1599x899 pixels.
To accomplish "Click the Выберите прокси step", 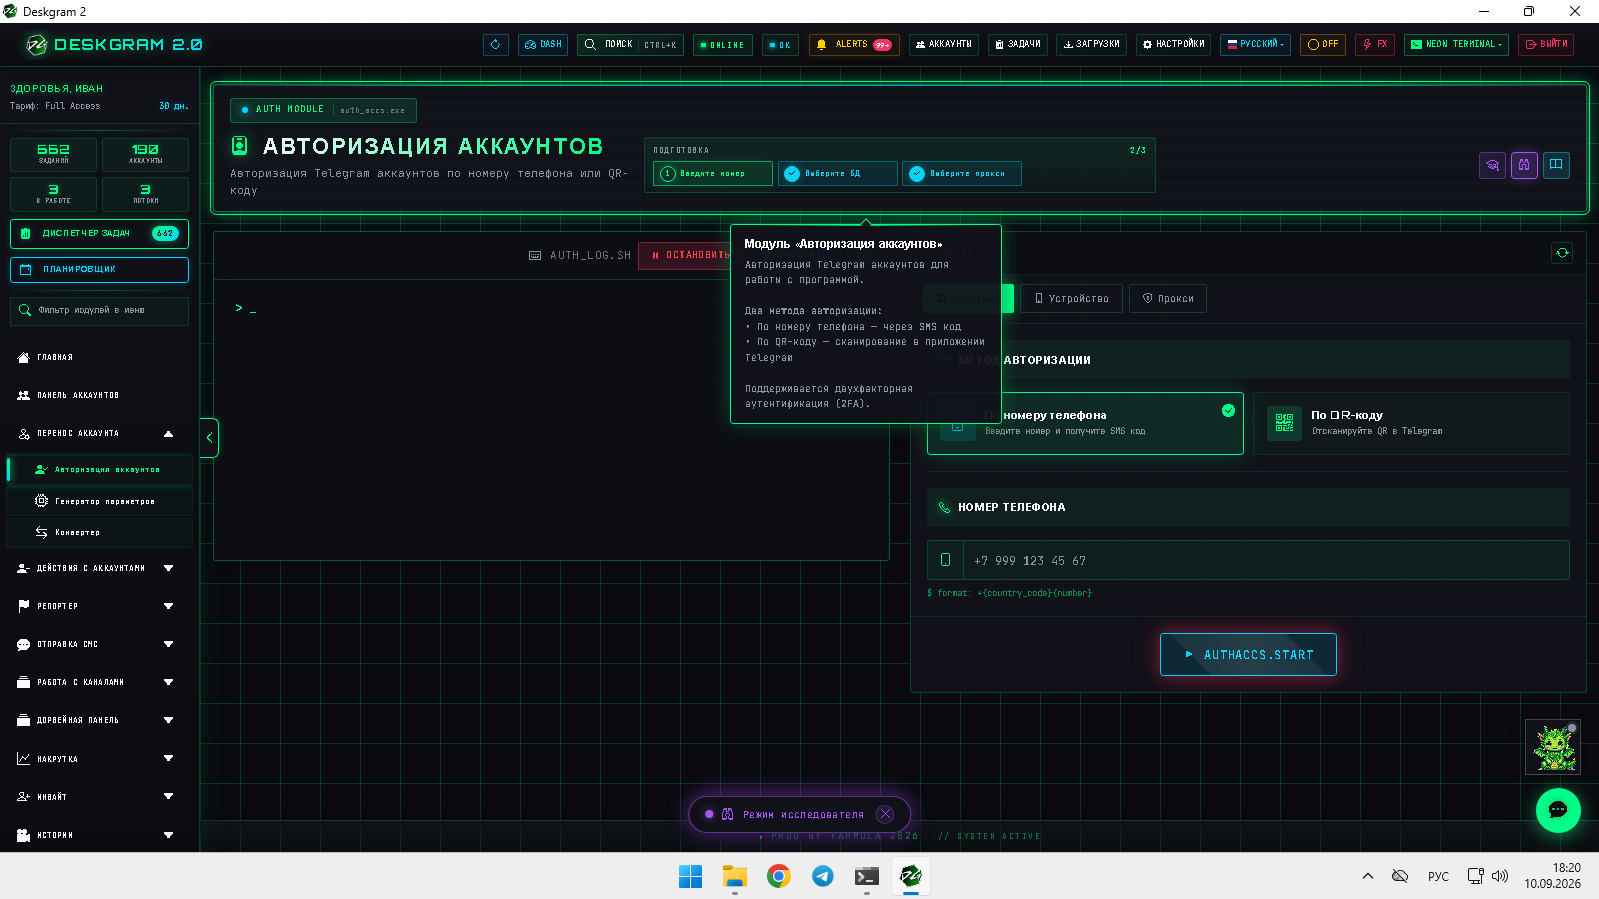I will click(961, 174).
